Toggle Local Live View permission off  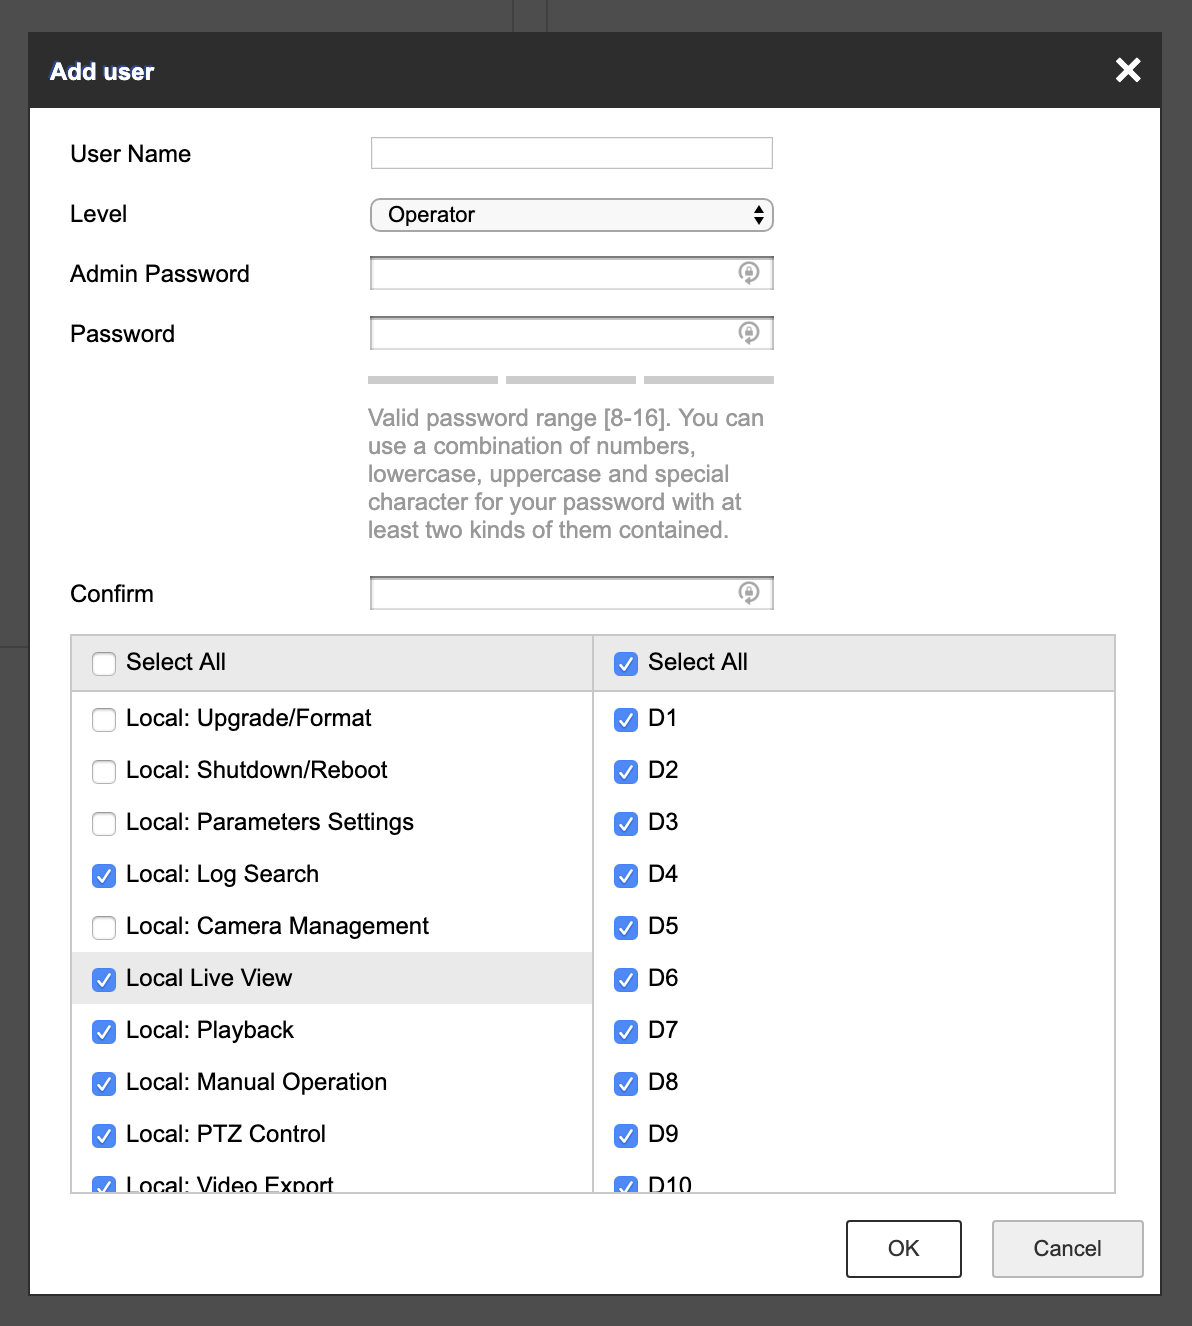pos(104,980)
